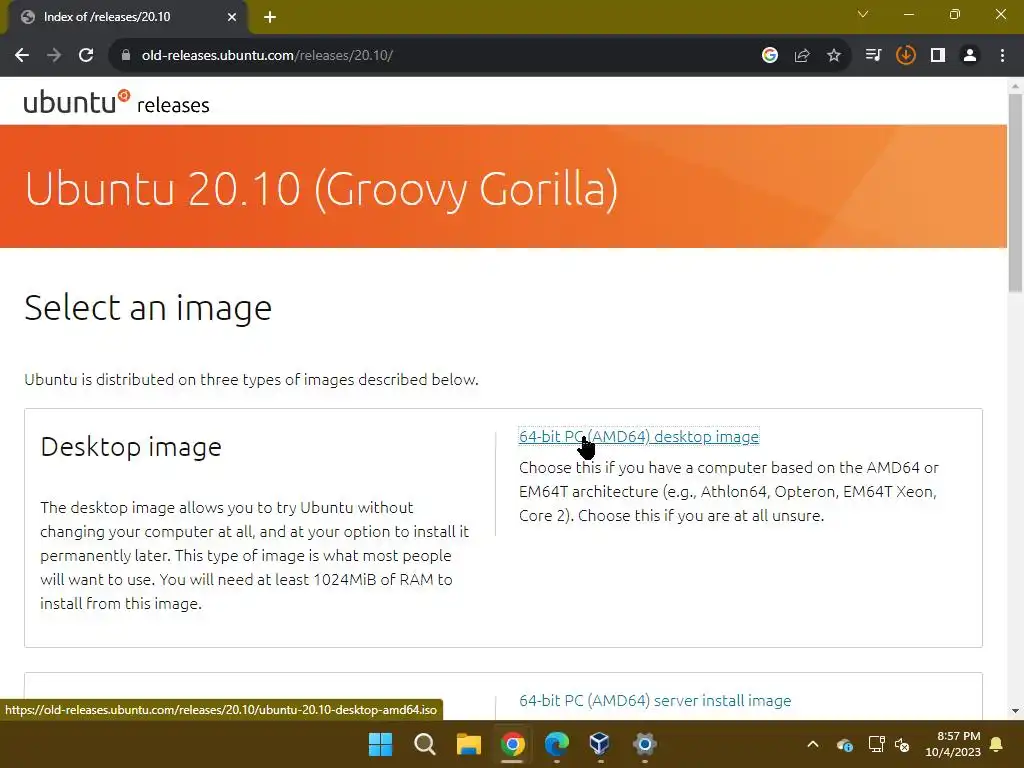Click the scrollbar down arrow
This screenshot has width=1024, height=768.
pyautogui.click(x=1015, y=711)
